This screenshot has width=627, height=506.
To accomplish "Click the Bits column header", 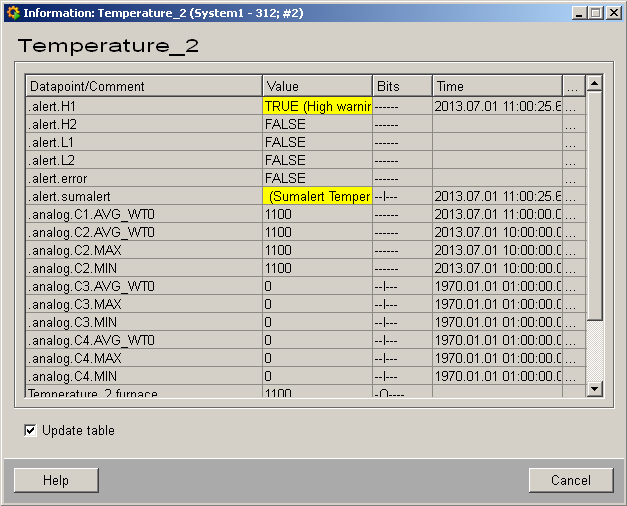I will [x=401, y=86].
